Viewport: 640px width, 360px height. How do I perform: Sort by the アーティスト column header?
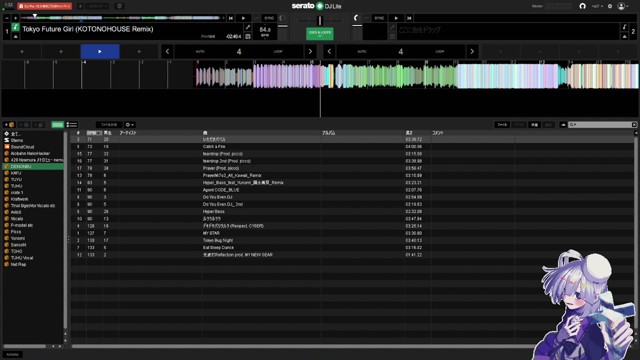[x=128, y=133]
